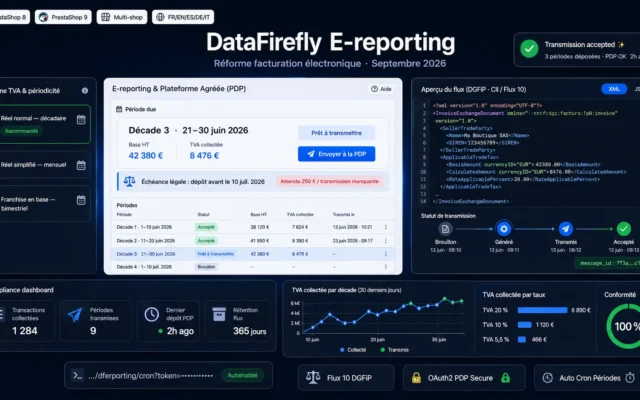Open the Aide help button
Viewport: 640px width, 400px height.
click(381, 89)
